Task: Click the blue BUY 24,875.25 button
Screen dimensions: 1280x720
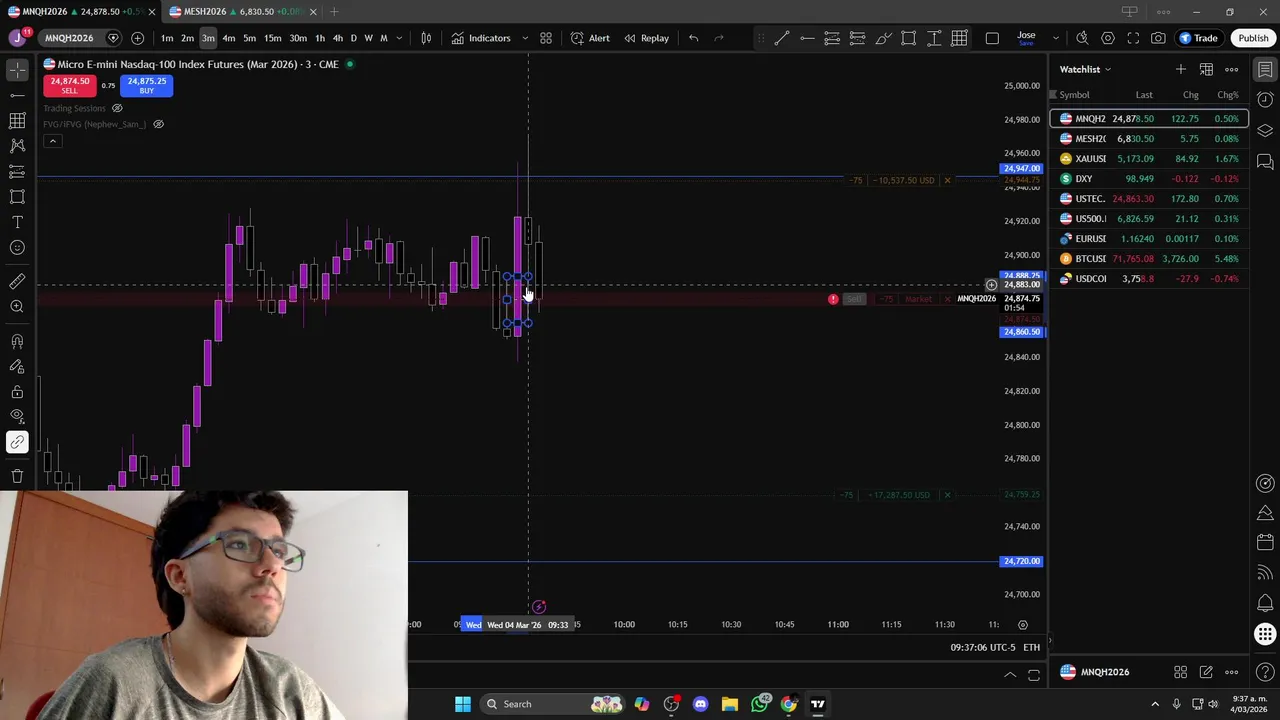Action: [x=147, y=86]
